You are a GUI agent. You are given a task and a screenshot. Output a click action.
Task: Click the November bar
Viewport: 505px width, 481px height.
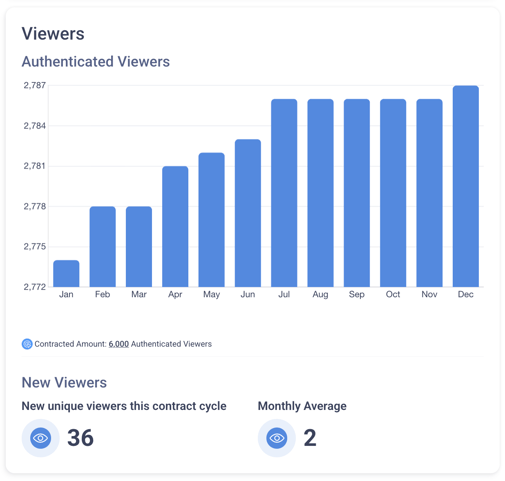tap(429, 193)
